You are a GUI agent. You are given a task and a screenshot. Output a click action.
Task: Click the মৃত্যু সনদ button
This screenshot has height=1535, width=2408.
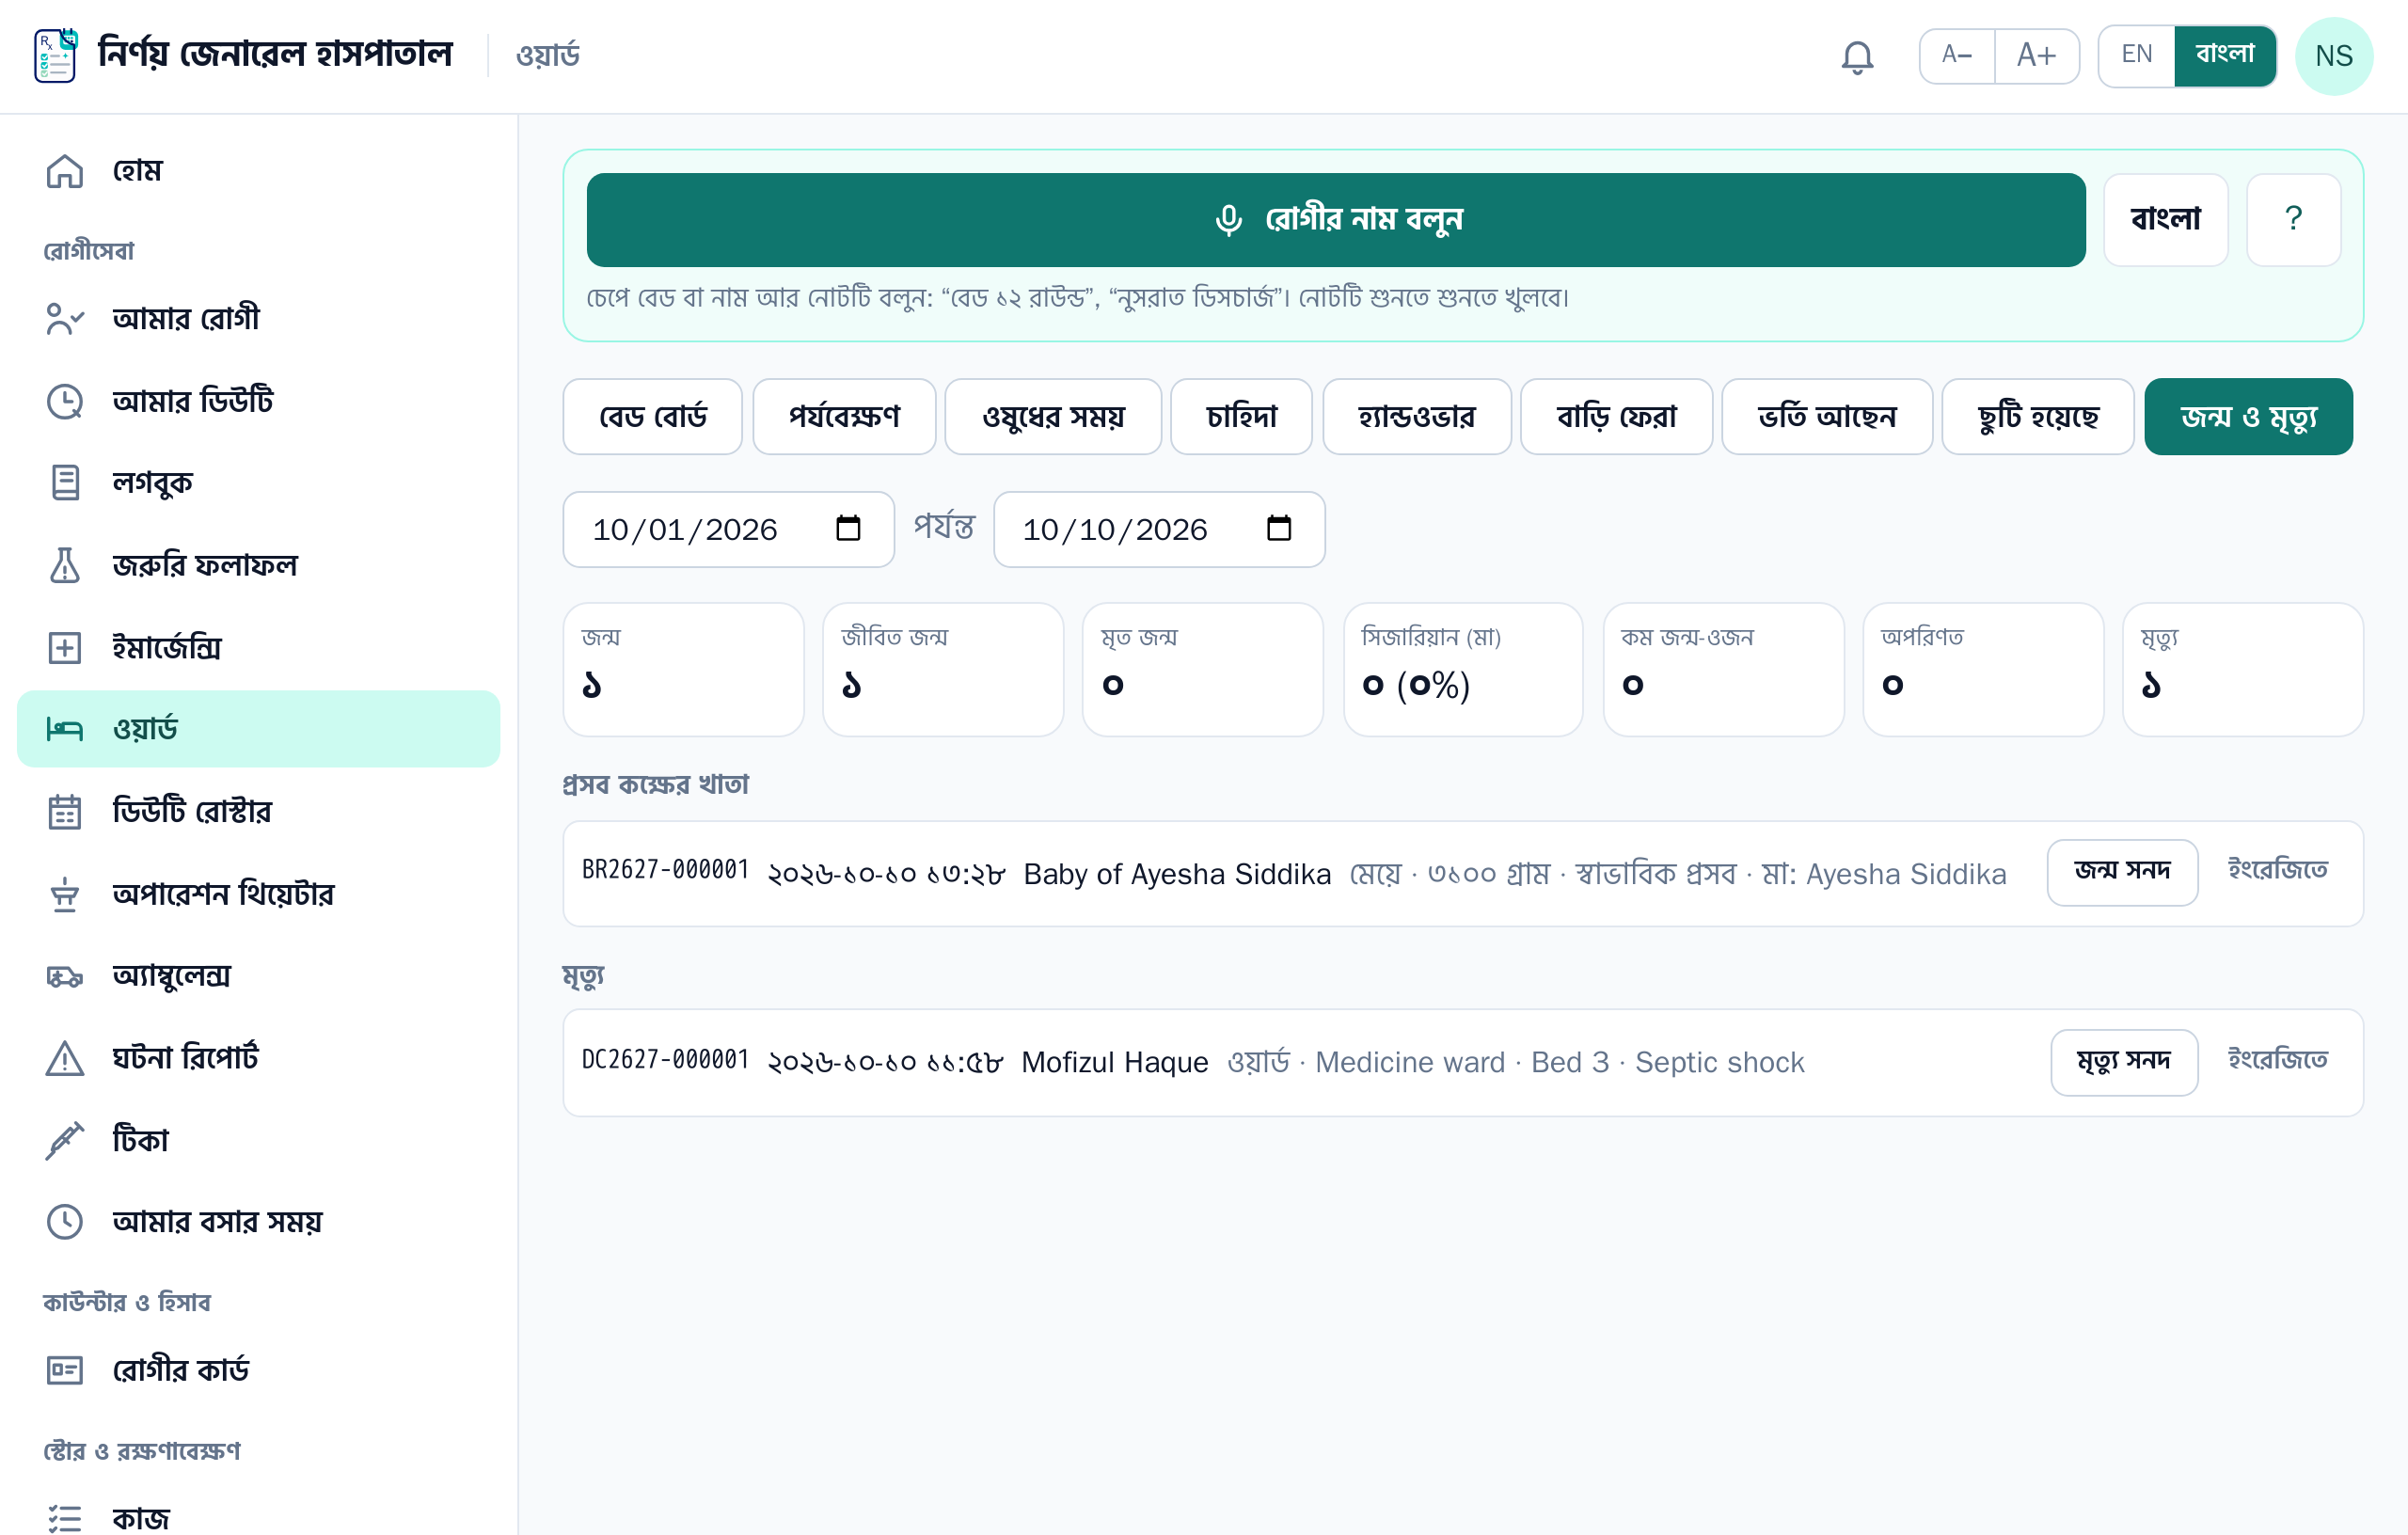(x=2124, y=1062)
